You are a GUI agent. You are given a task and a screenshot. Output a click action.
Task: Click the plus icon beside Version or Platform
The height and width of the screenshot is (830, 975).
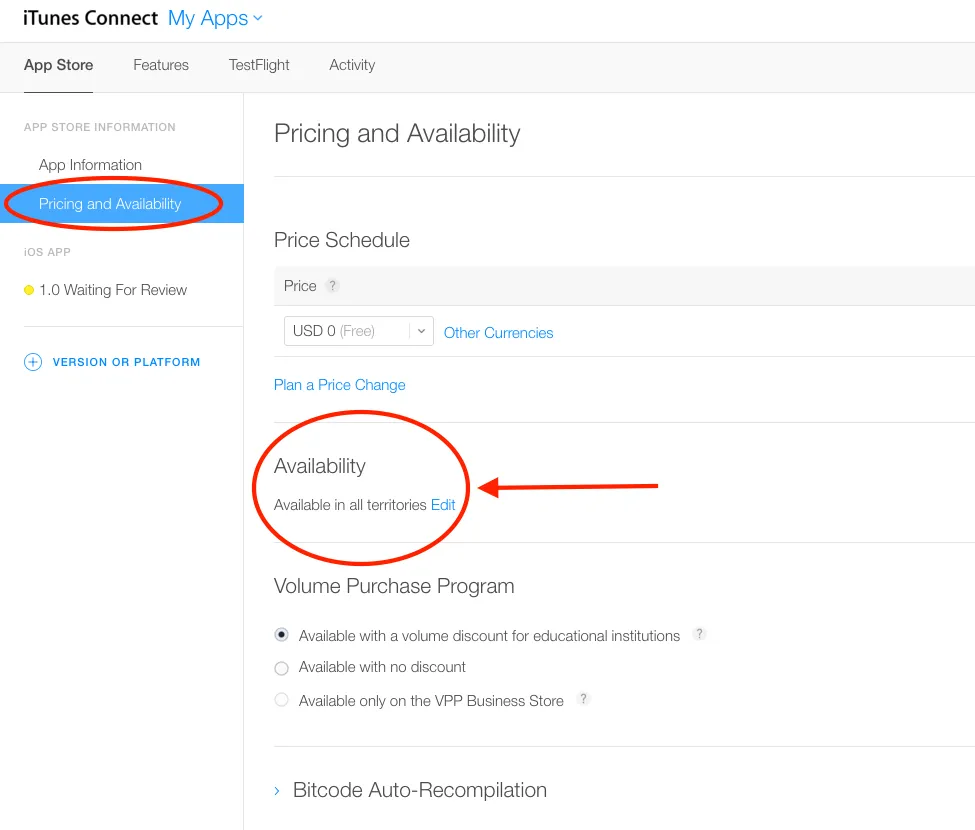pos(33,362)
